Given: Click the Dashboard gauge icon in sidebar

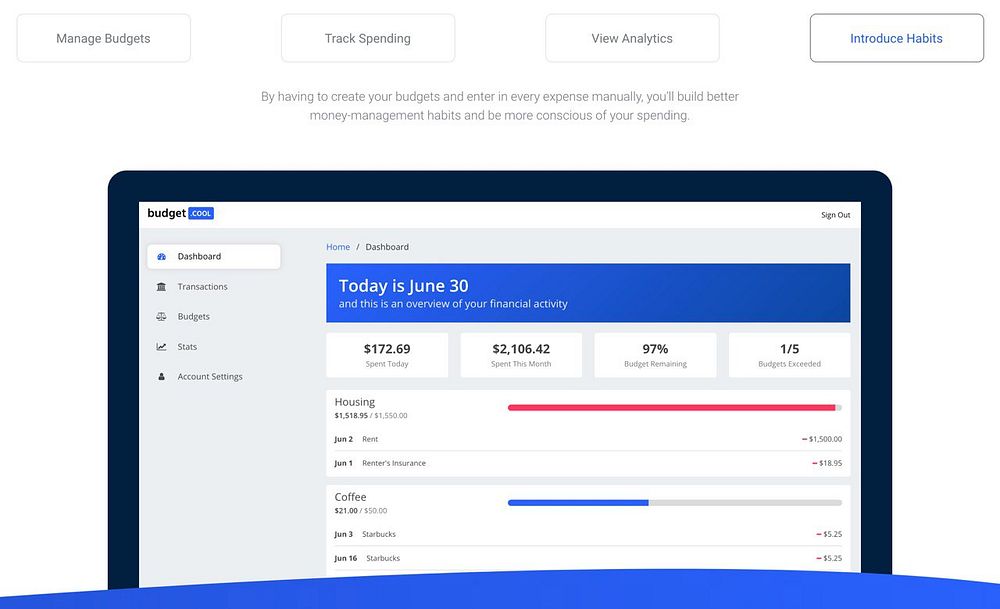Looking at the screenshot, I should 161,256.
